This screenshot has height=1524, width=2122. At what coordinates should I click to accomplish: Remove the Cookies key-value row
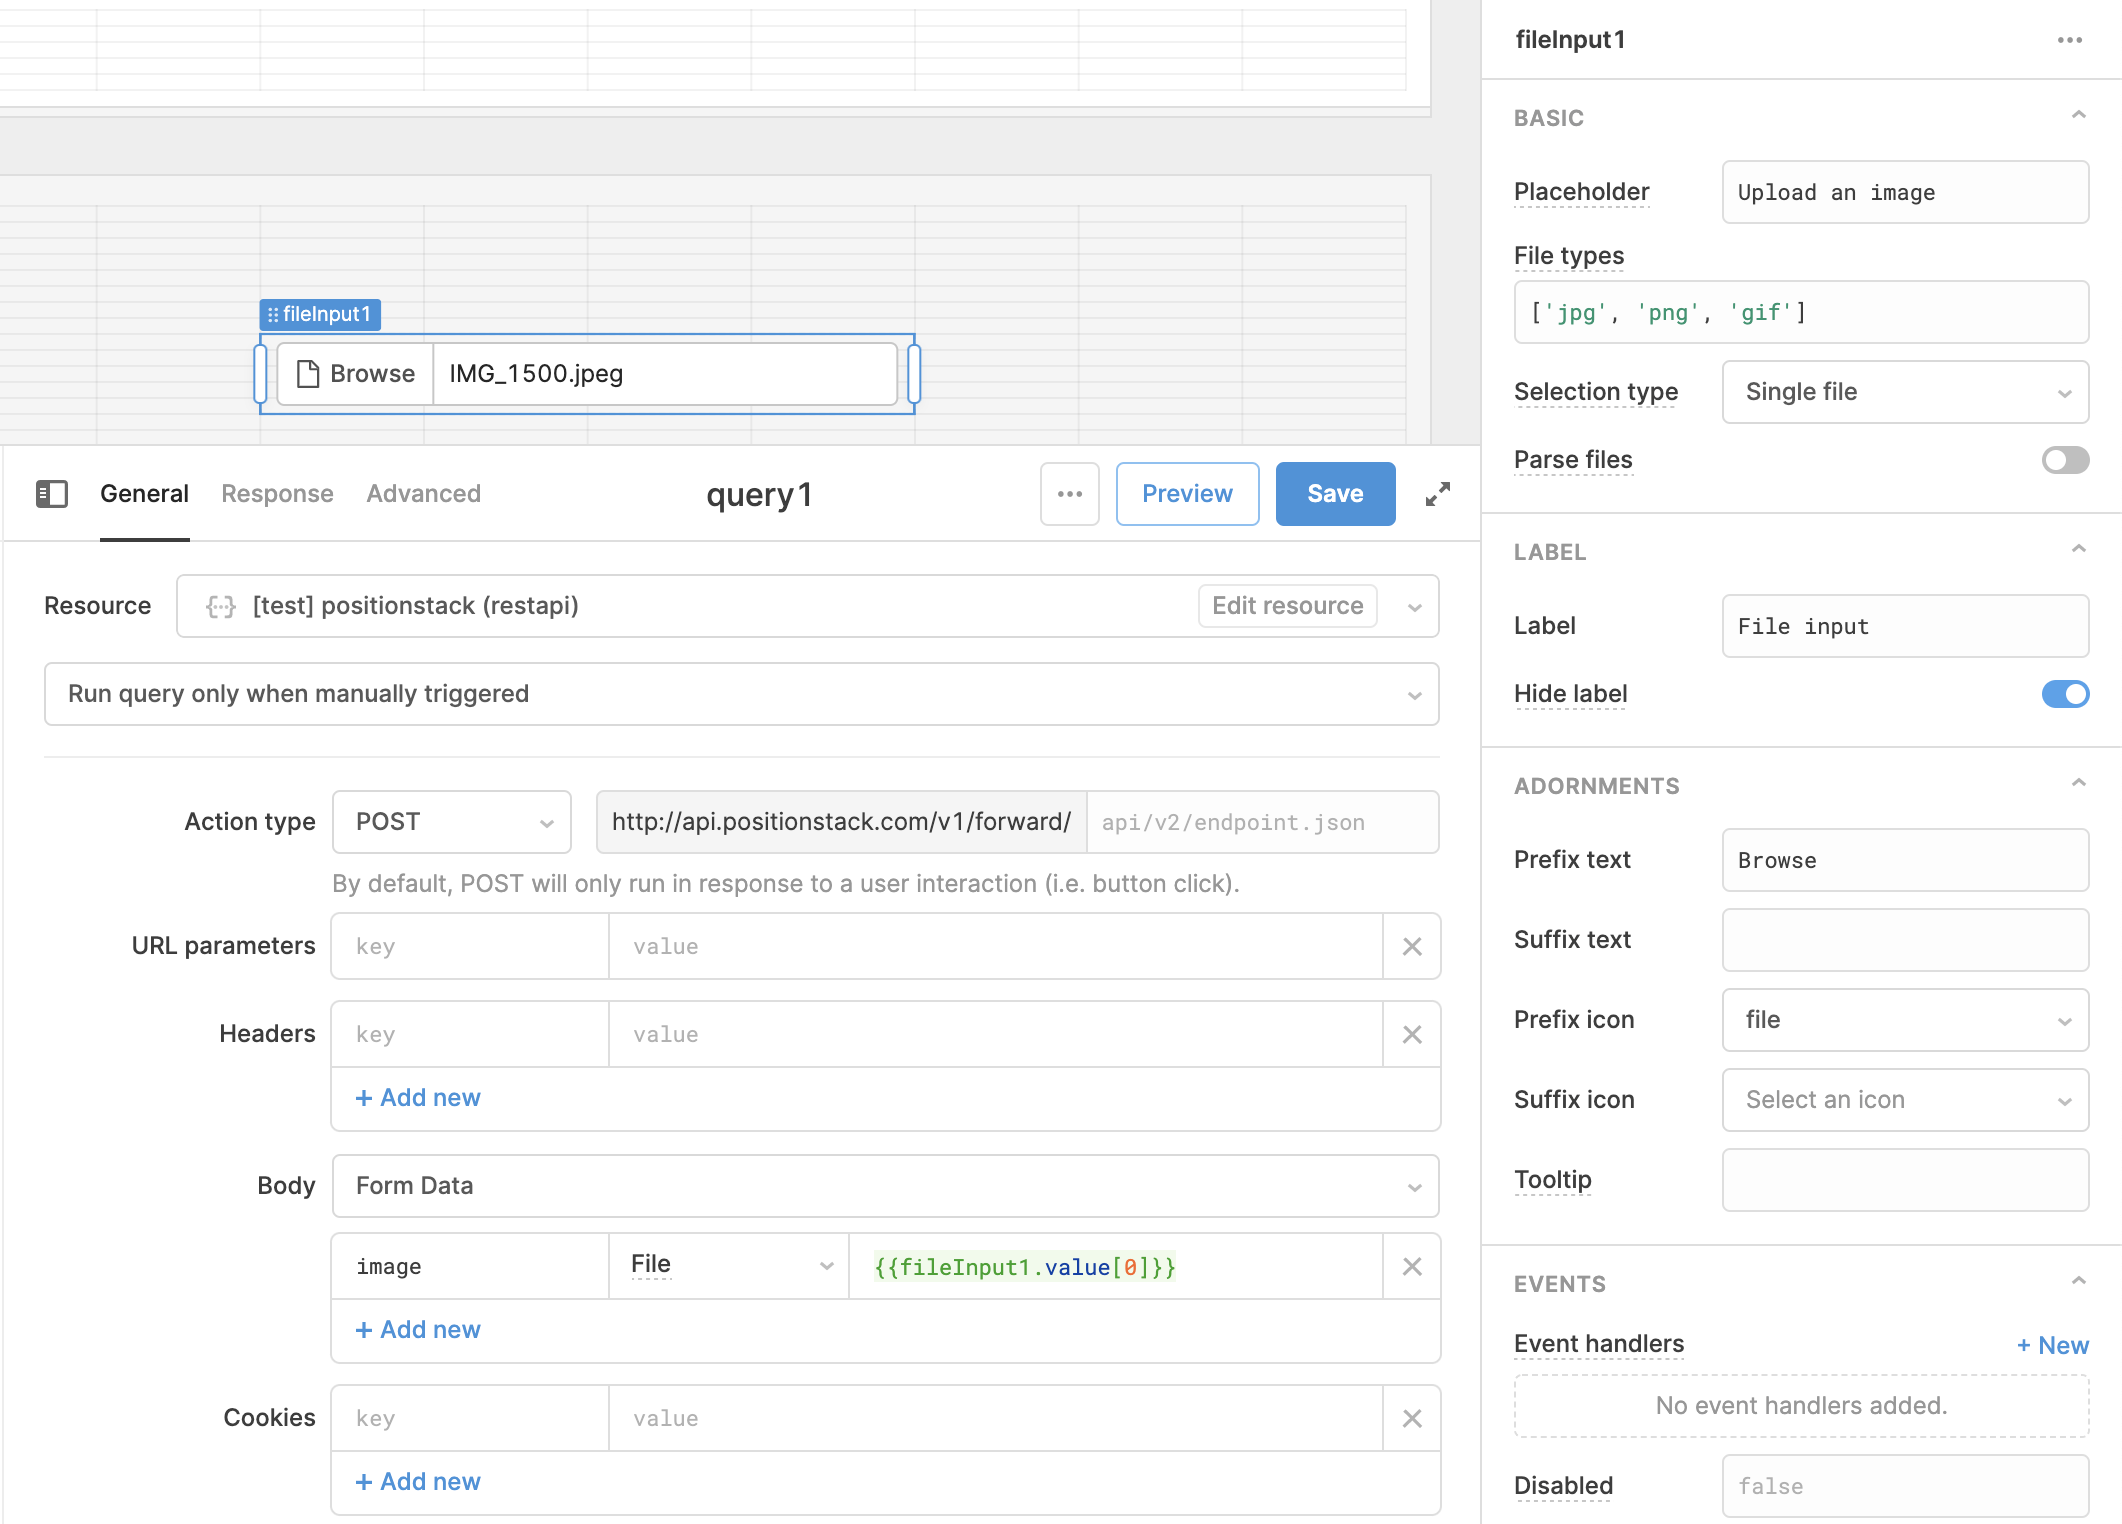pos(1412,1418)
